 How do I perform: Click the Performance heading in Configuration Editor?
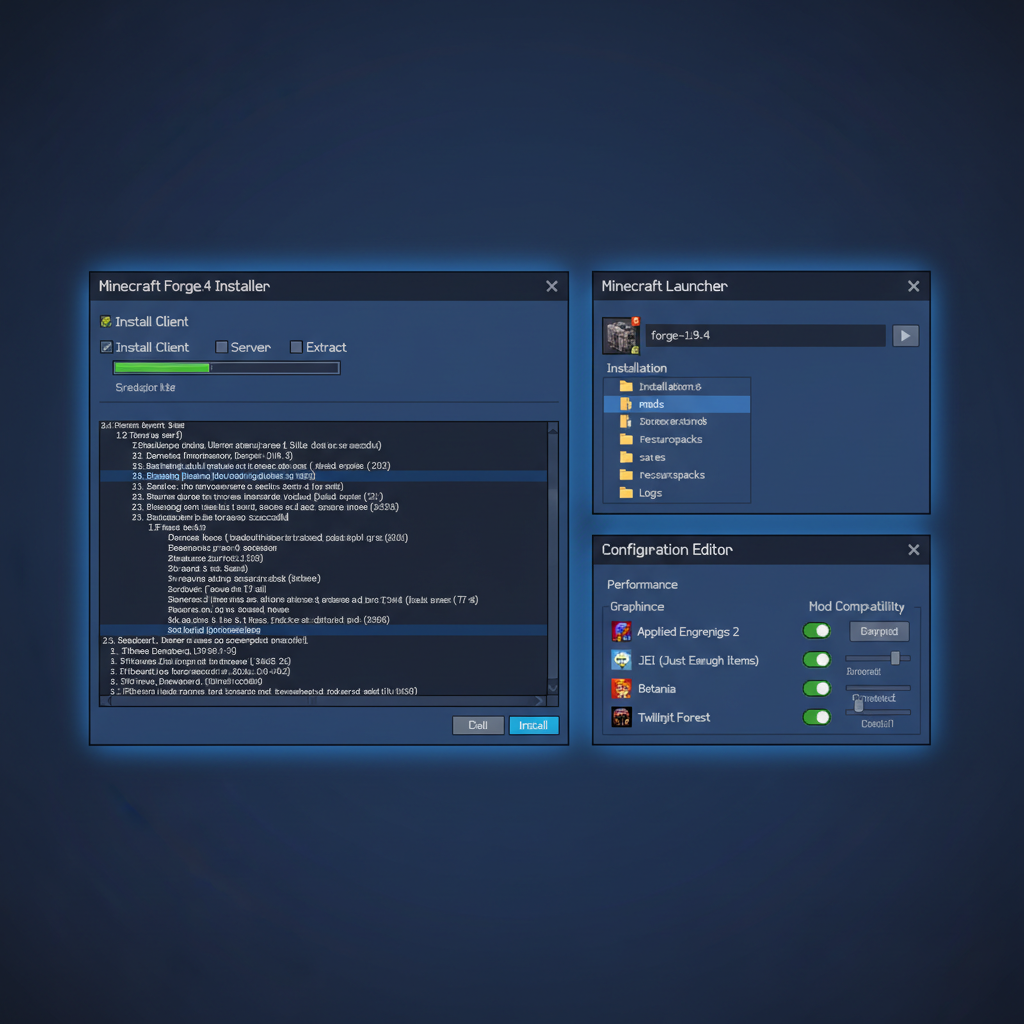[642, 584]
